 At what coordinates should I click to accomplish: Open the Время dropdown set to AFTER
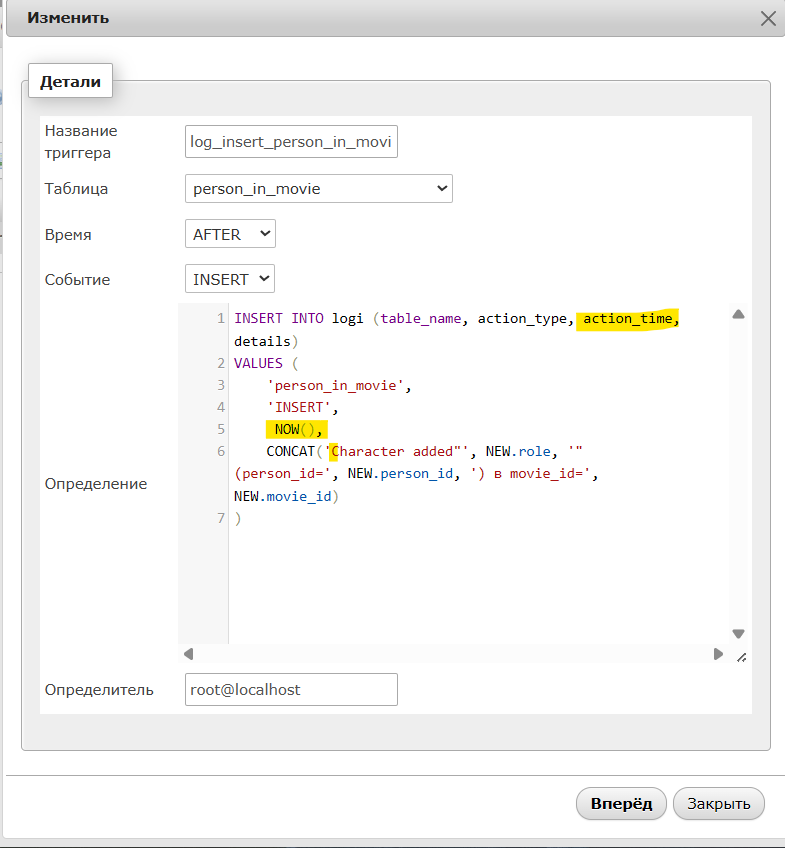[230, 234]
